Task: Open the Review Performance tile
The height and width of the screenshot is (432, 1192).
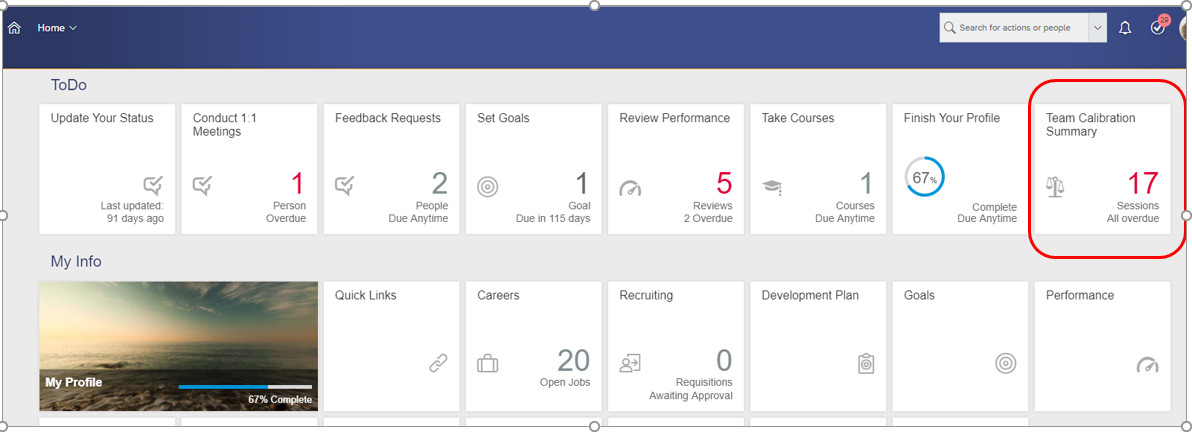Action: pos(676,169)
